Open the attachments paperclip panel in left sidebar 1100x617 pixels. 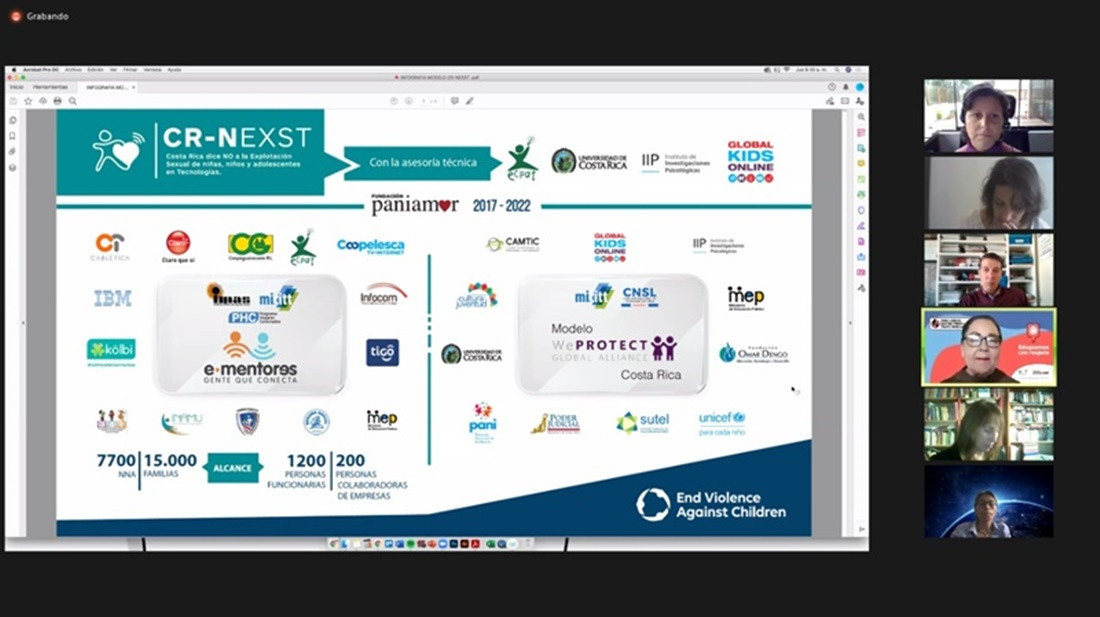coord(13,151)
